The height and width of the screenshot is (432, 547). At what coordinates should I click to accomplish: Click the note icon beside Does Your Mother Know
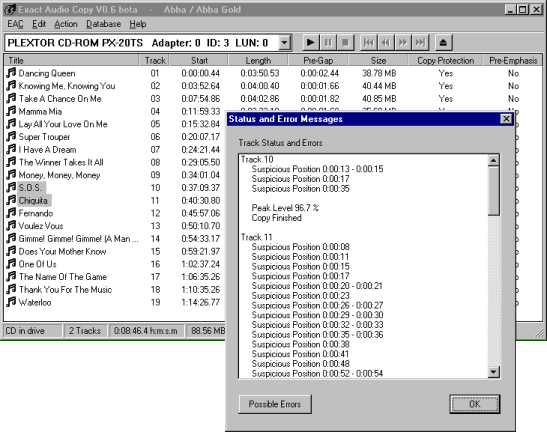pyautogui.click(x=11, y=251)
